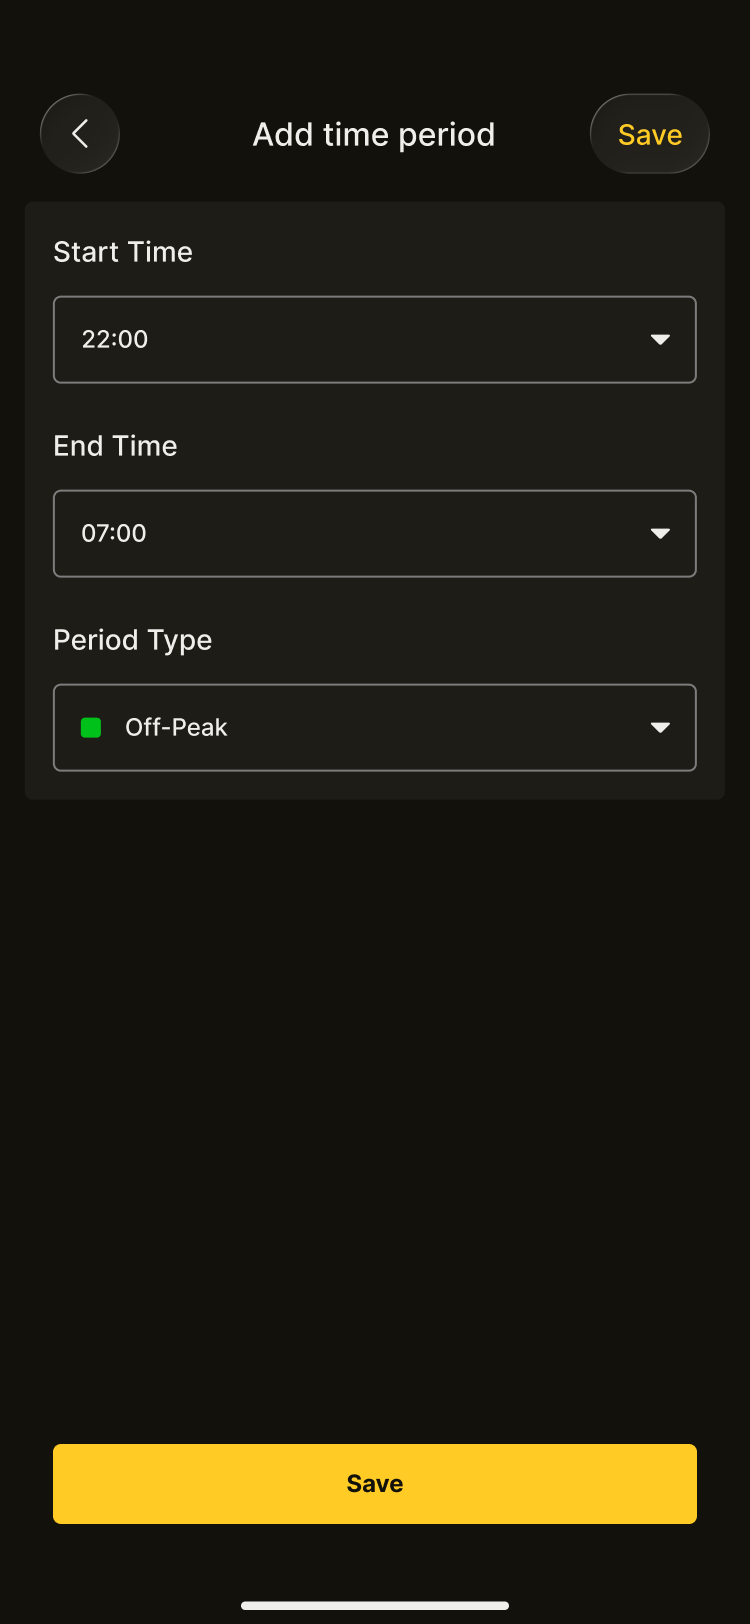Image resolution: width=750 pixels, height=1624 pixels.
Task: Click the middle of the End Time field
Action: click(375, 534)
